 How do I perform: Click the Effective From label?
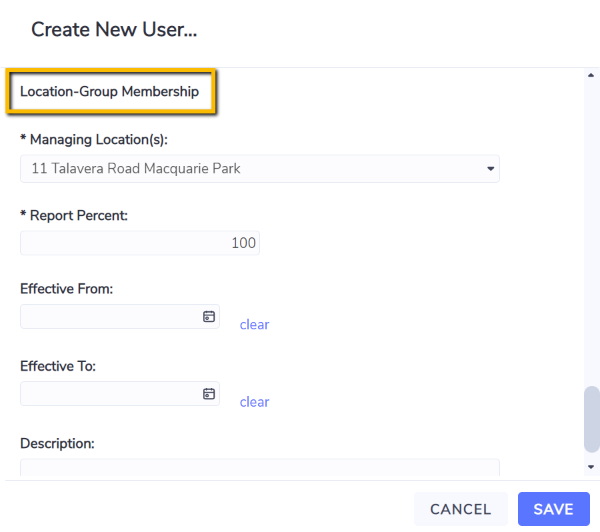[67, 289]
